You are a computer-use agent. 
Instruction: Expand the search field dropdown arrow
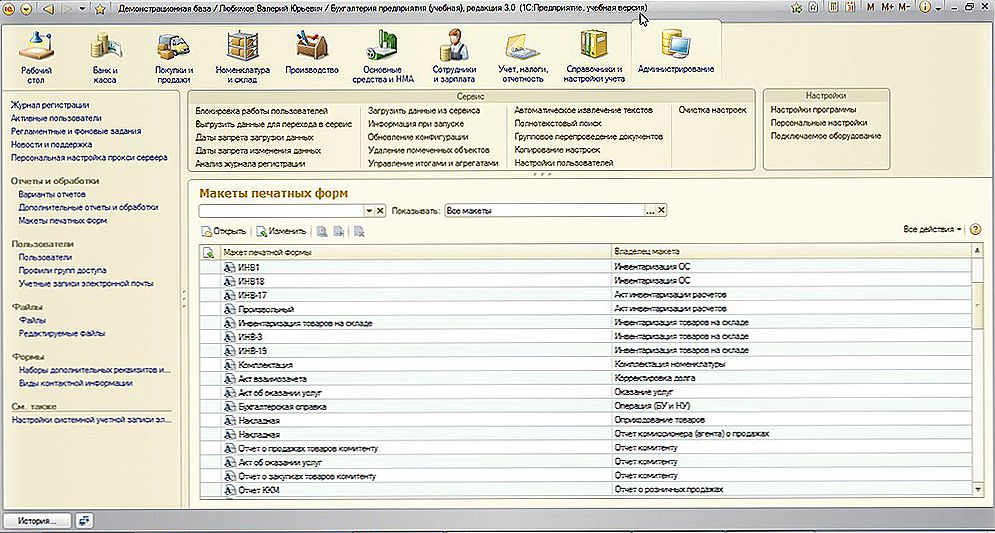tap(367, 211)
